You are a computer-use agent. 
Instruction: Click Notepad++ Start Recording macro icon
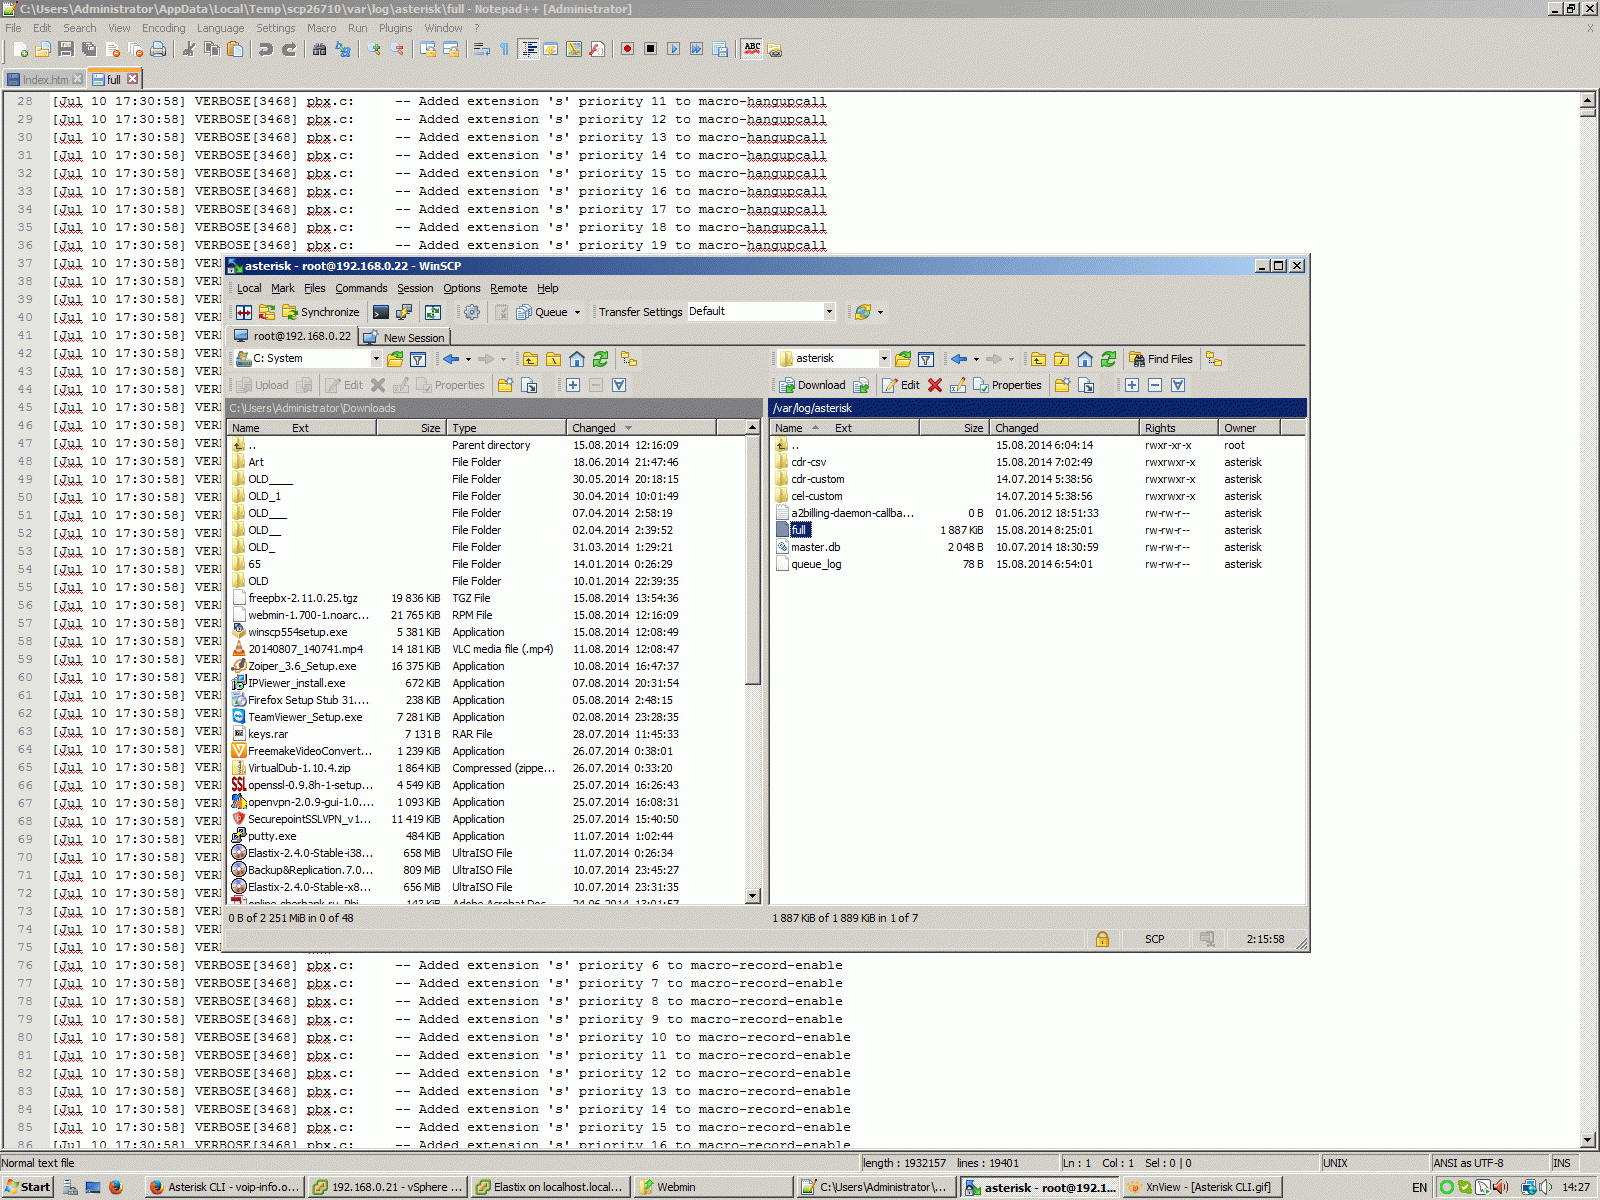[627, 49]
